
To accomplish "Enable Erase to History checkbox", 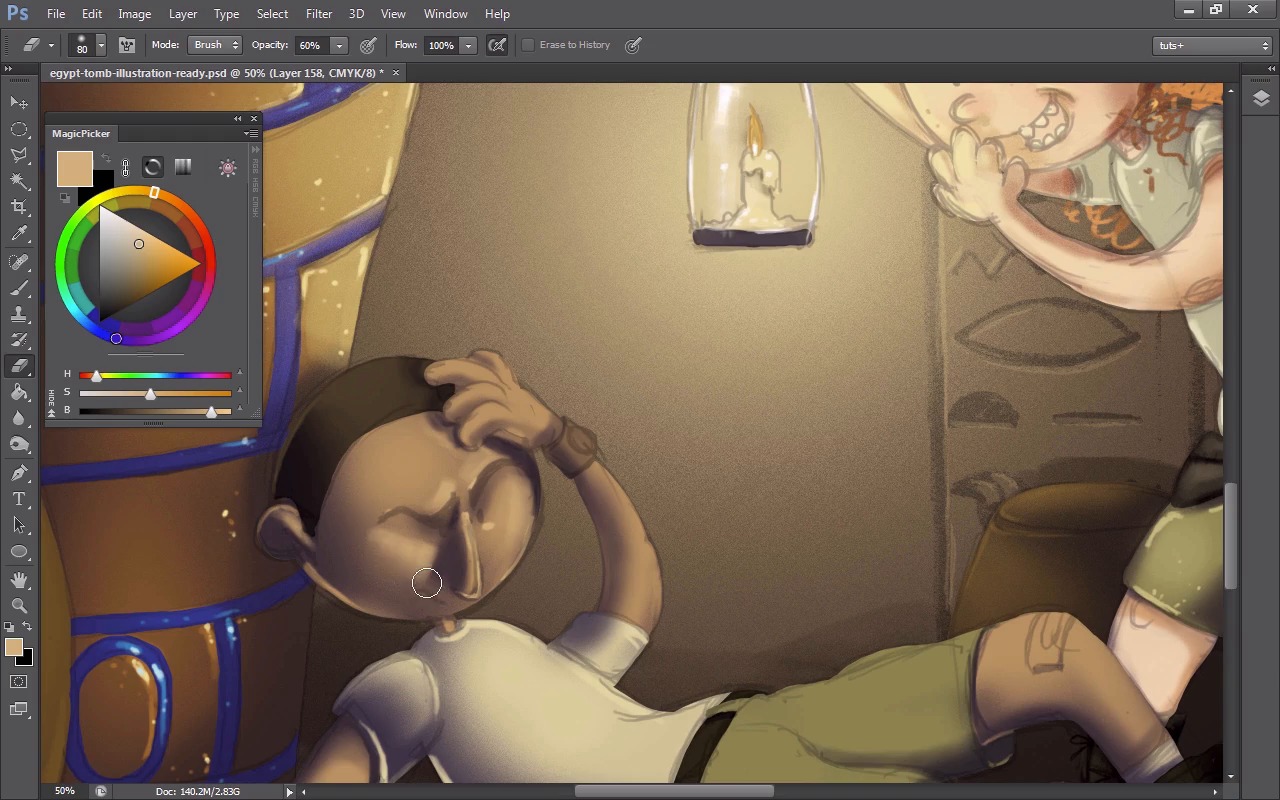I will [x=528, y=45].
